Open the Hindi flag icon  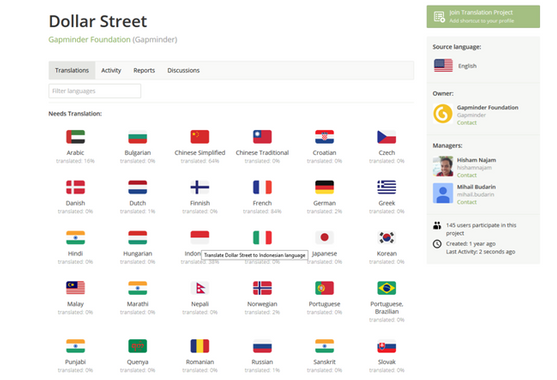pos(75,238)
